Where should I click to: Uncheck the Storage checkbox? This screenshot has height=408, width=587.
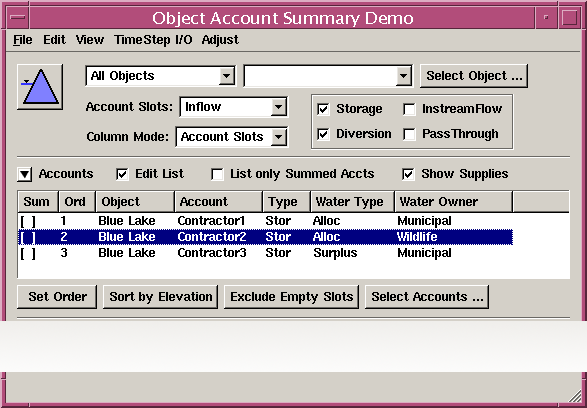click(323, 109)
